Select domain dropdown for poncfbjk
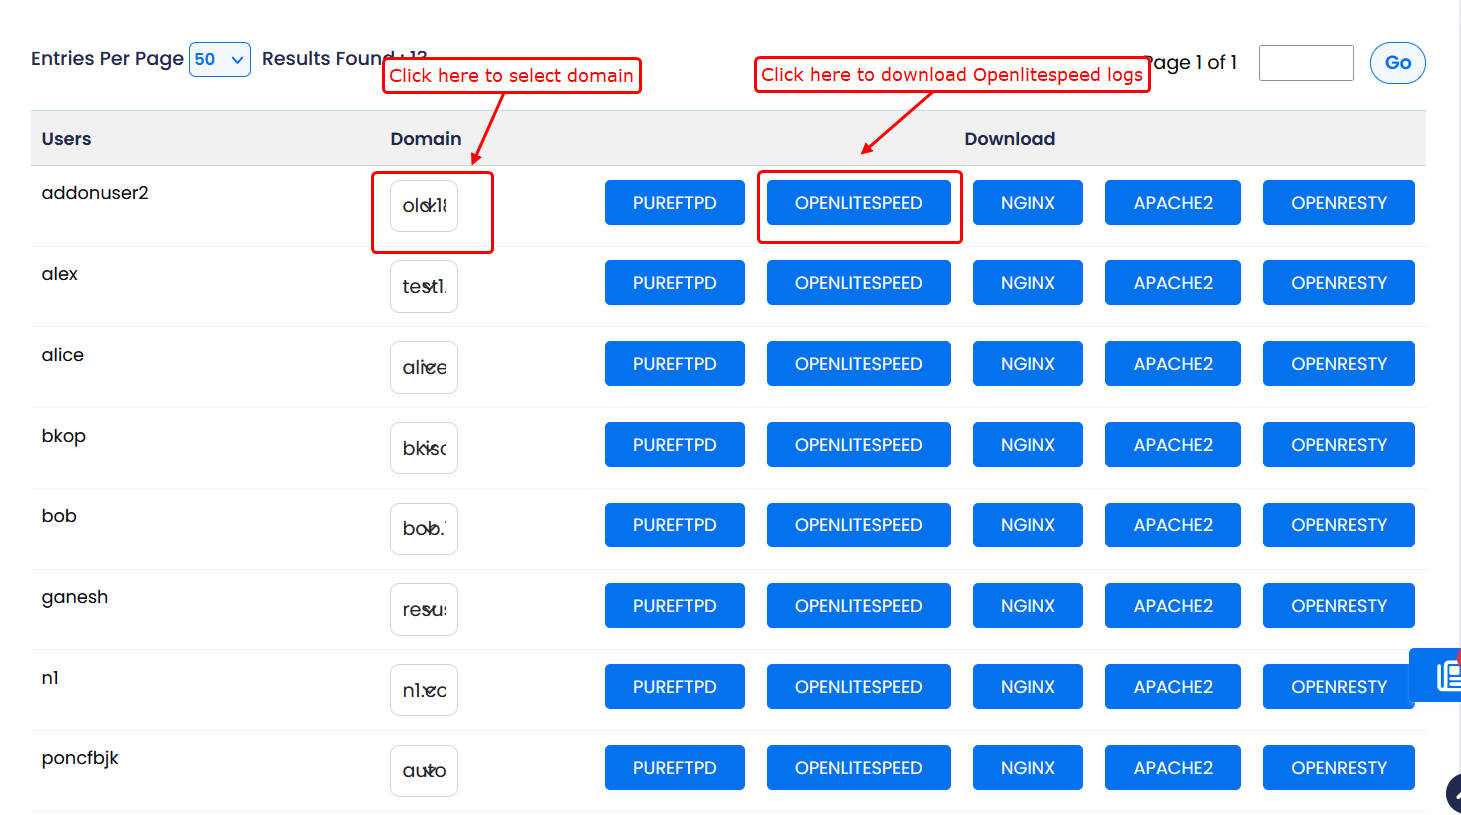The height and width of the screenshot is (815, 1461). coord(424,771)
